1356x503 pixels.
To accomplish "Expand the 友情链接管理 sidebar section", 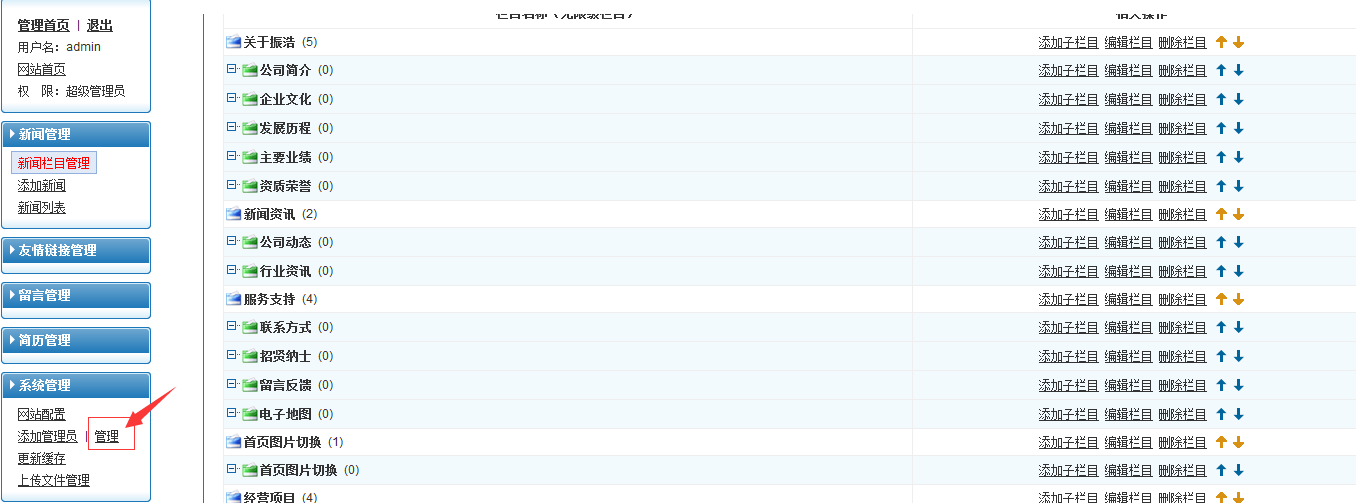I will (x=58, y=250).
